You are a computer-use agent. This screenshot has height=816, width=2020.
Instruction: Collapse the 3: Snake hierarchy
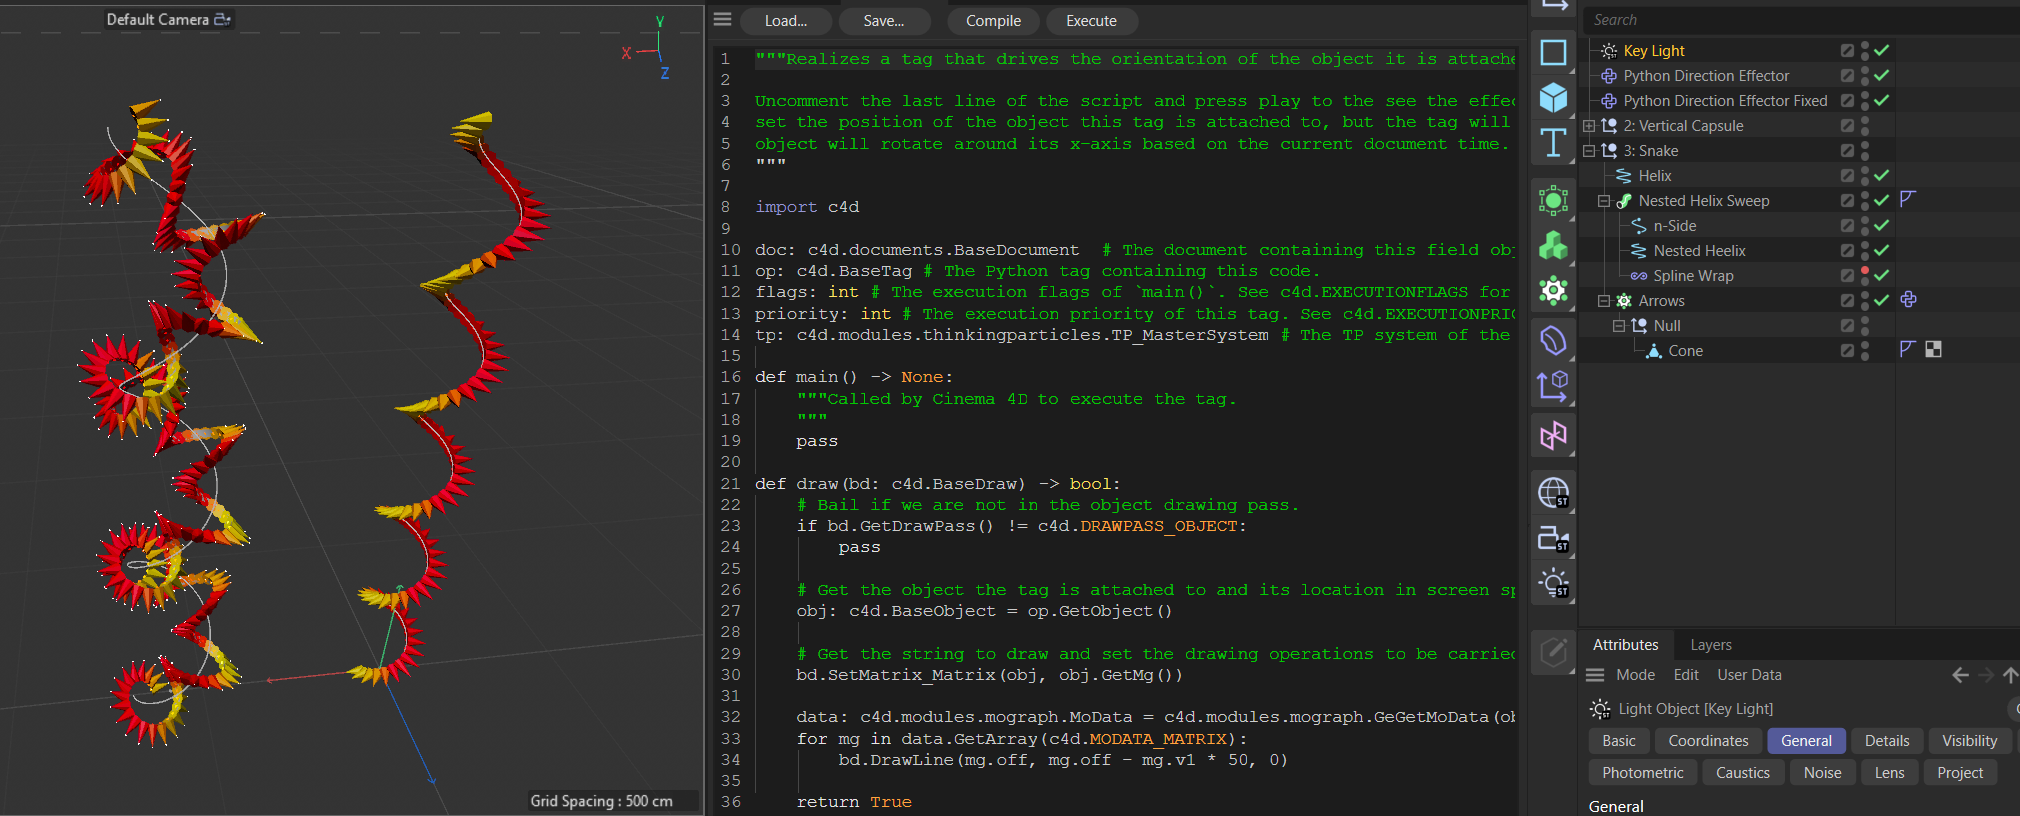click(1589, 151)
